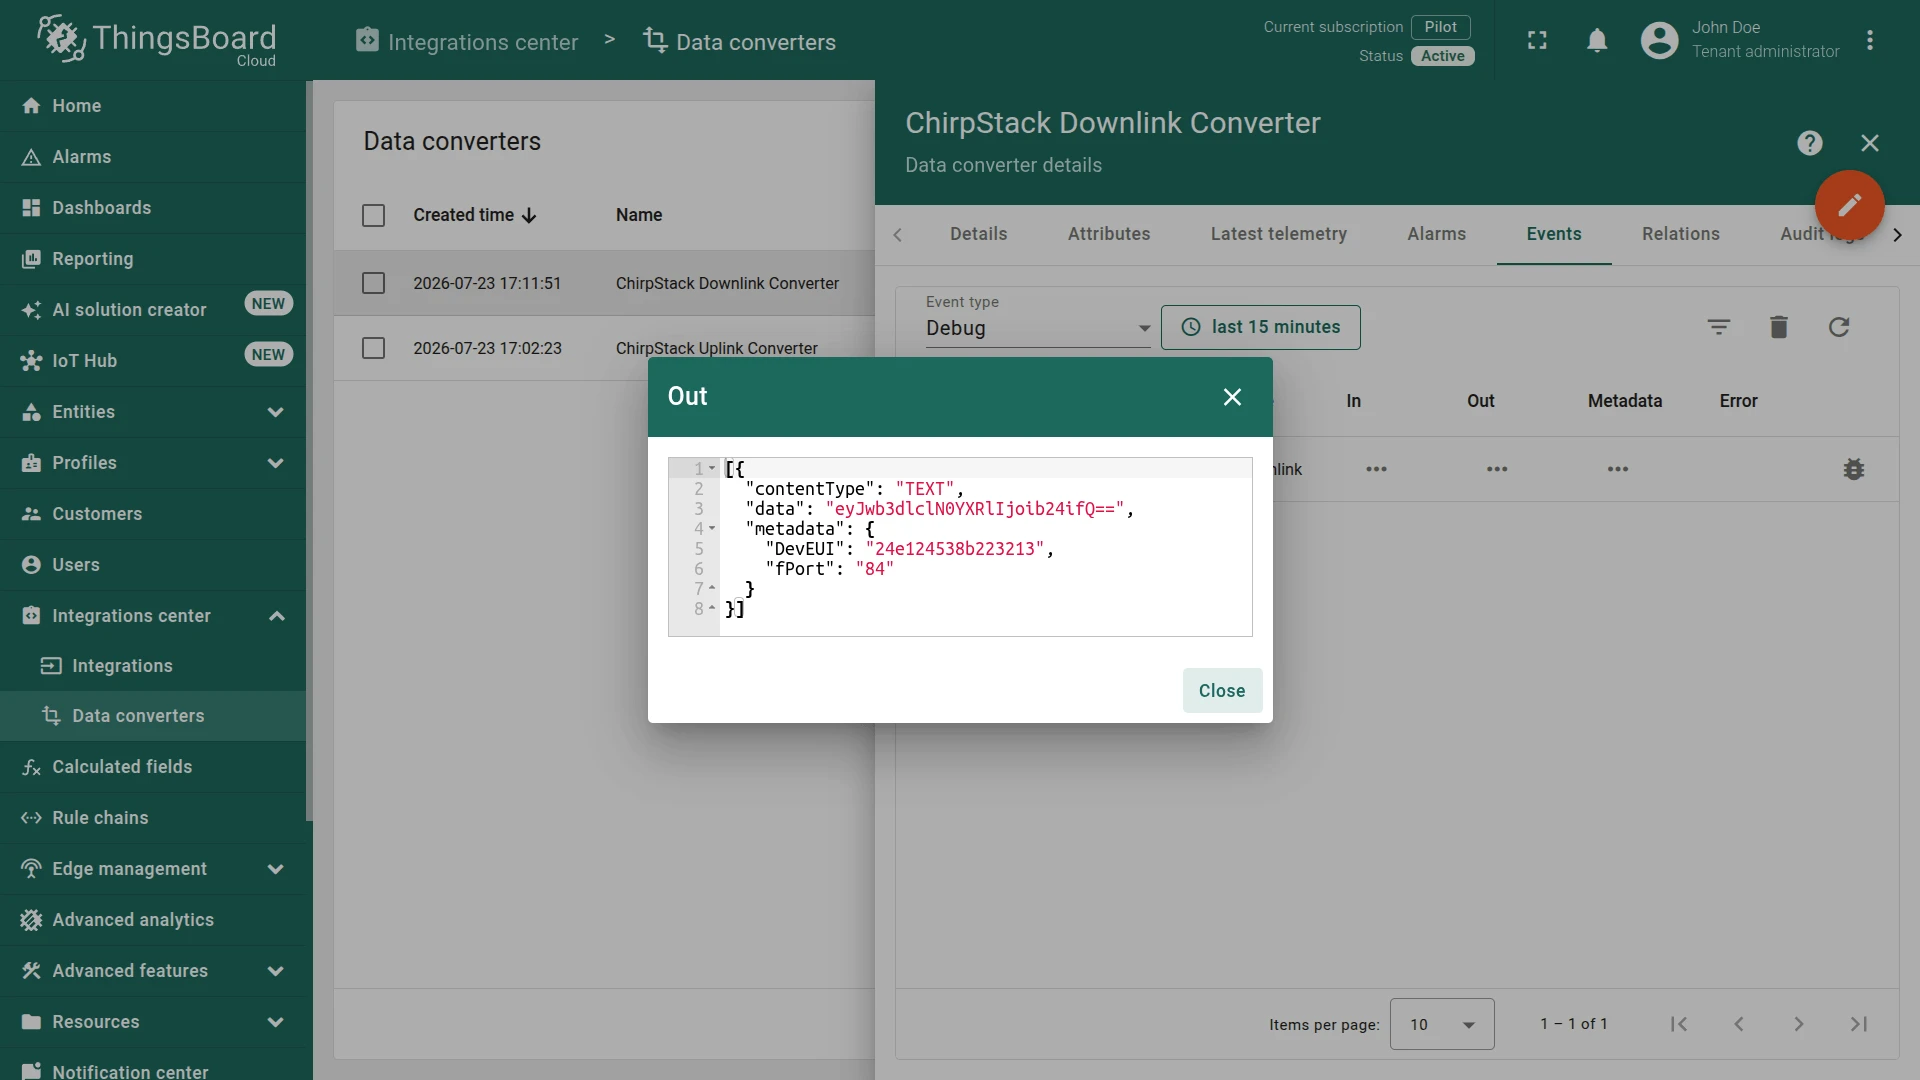This screenshot has height=1080, width=1920.
Task: Toggle select-all converters checkbox
Action: (373, 215)
